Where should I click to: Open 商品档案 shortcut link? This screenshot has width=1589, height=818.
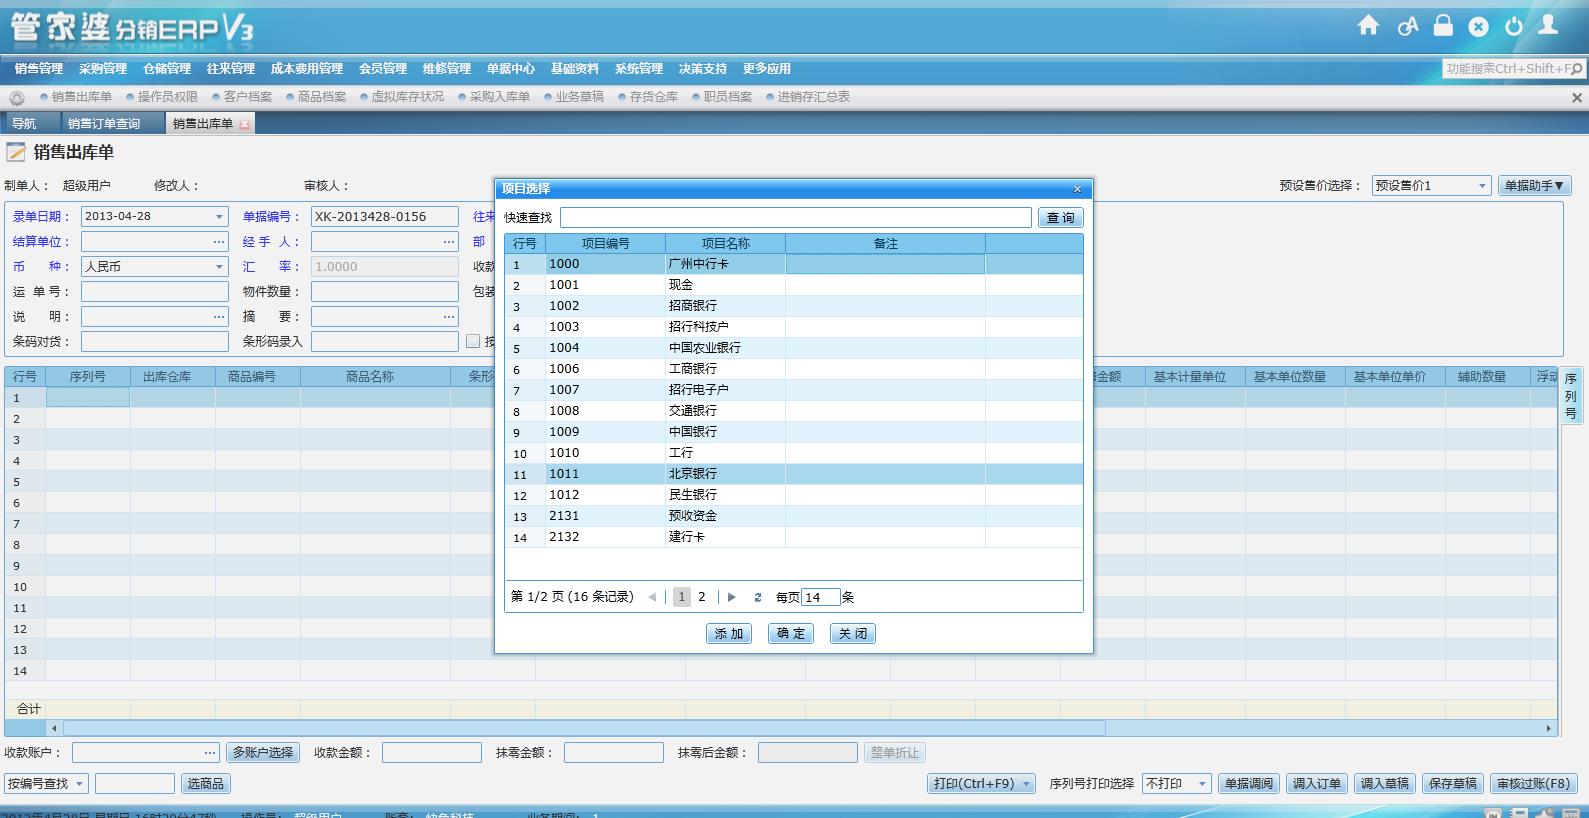(322, 97)
